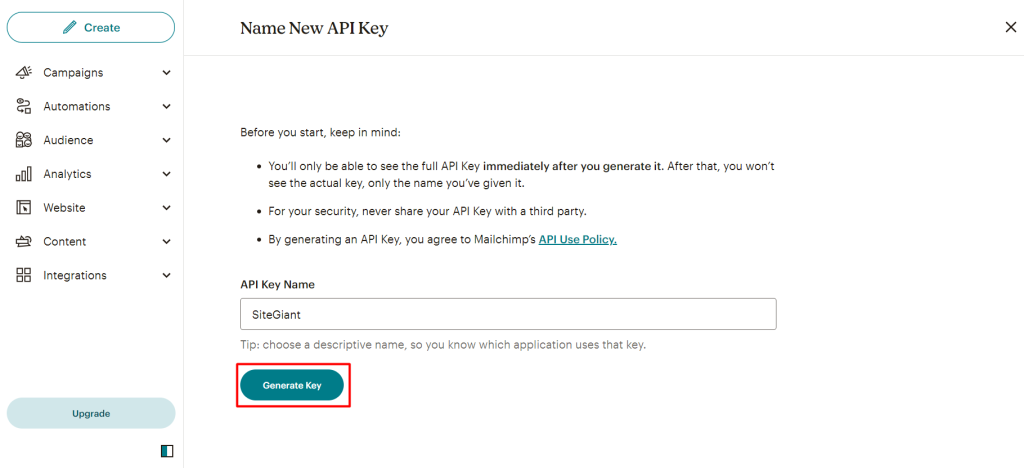The height and width of the screenshot is (468, 1024).
Task: Collapse the sidebar with panel toggle icon
Action: [x=167, y=451]
